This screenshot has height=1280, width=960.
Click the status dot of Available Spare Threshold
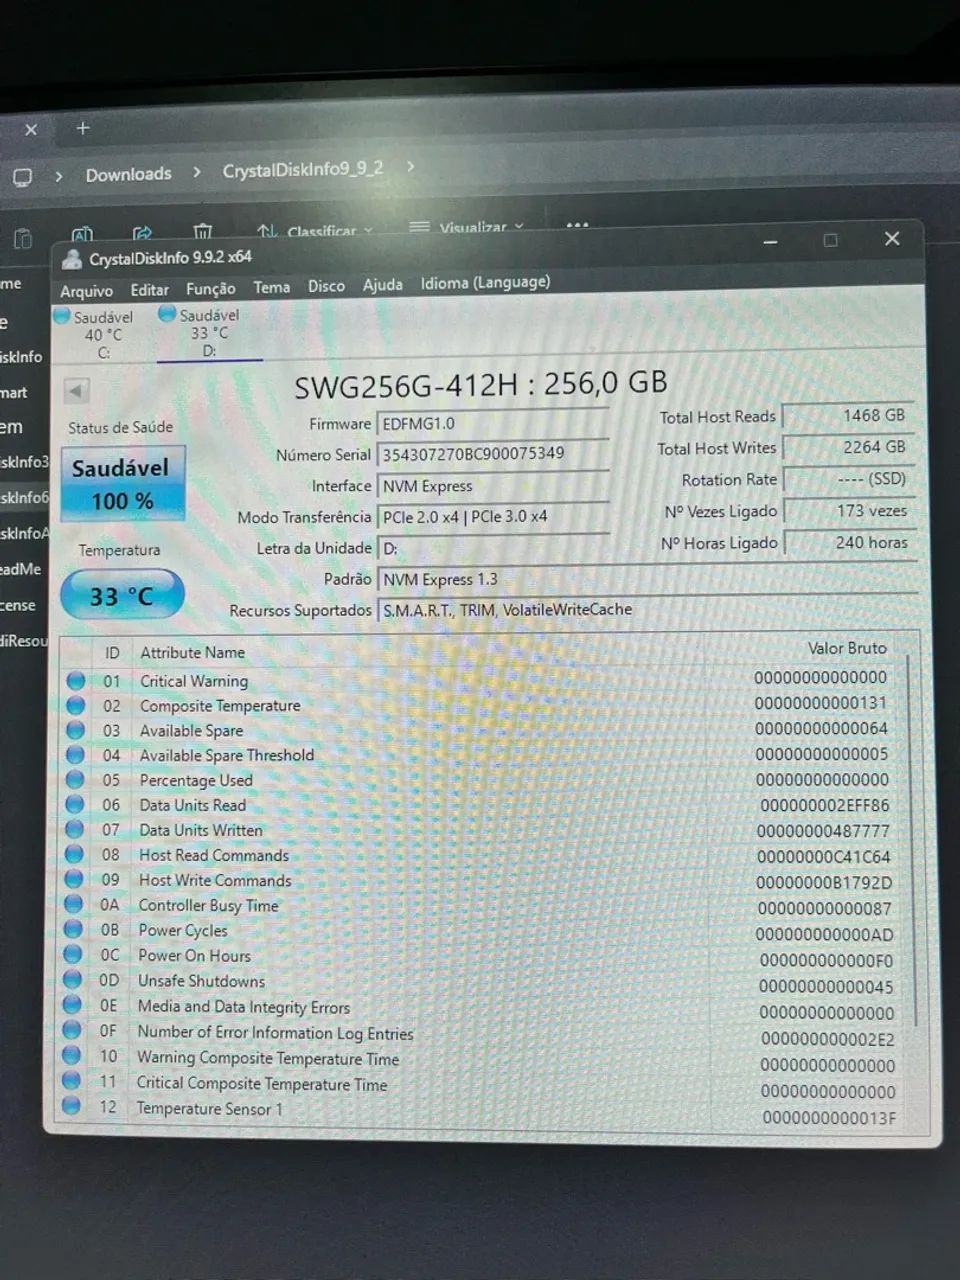[76, 756]
